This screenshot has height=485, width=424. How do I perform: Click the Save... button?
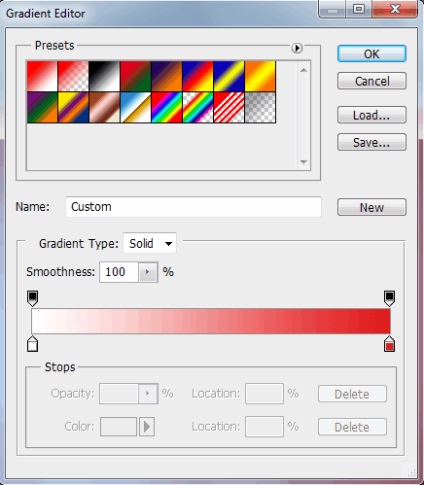[372, 142]
